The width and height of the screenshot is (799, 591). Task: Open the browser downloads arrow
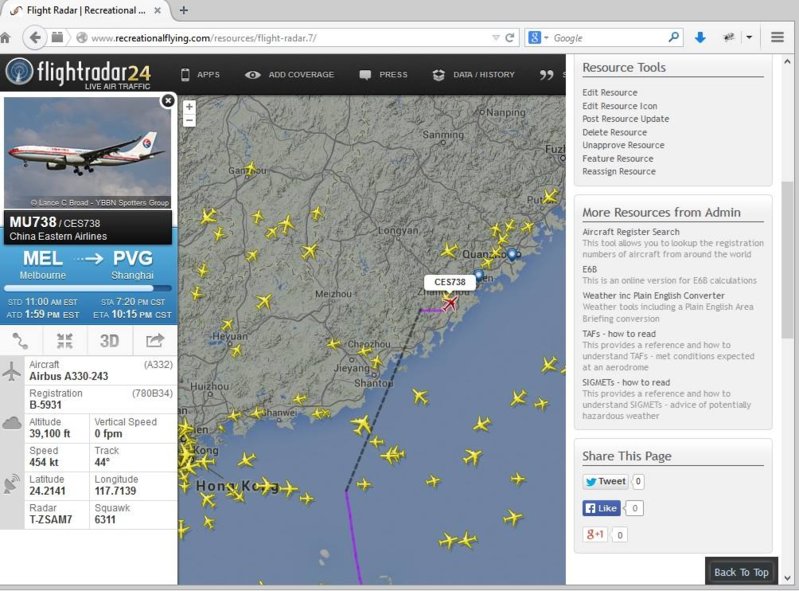700,37
